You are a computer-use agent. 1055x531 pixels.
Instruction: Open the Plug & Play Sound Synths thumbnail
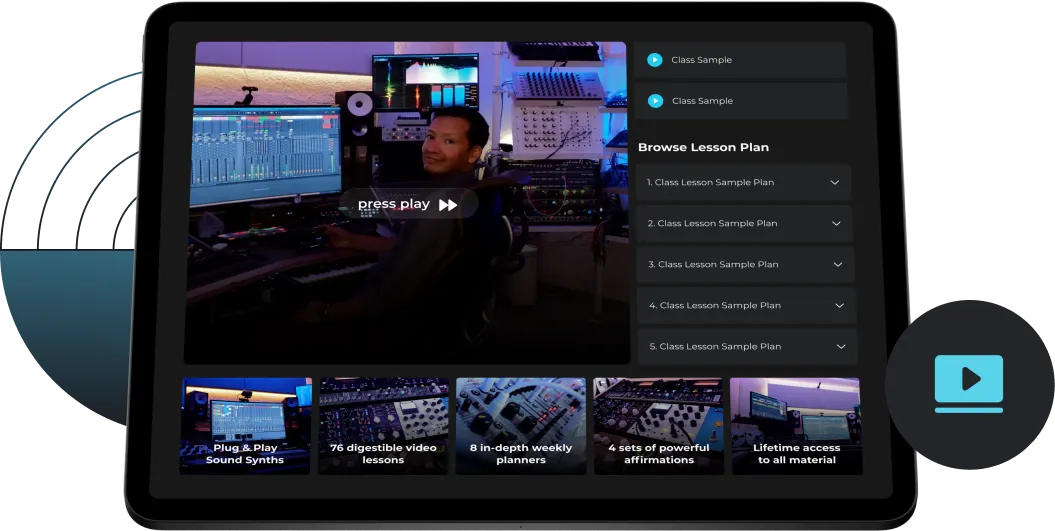(245, 425)
